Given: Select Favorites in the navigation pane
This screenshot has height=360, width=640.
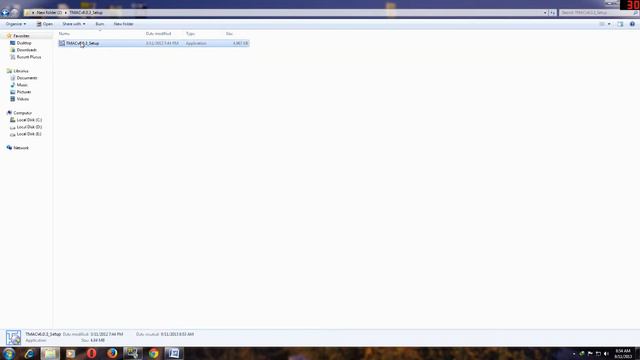Looking at the screenshot, I should pos(21,36).
